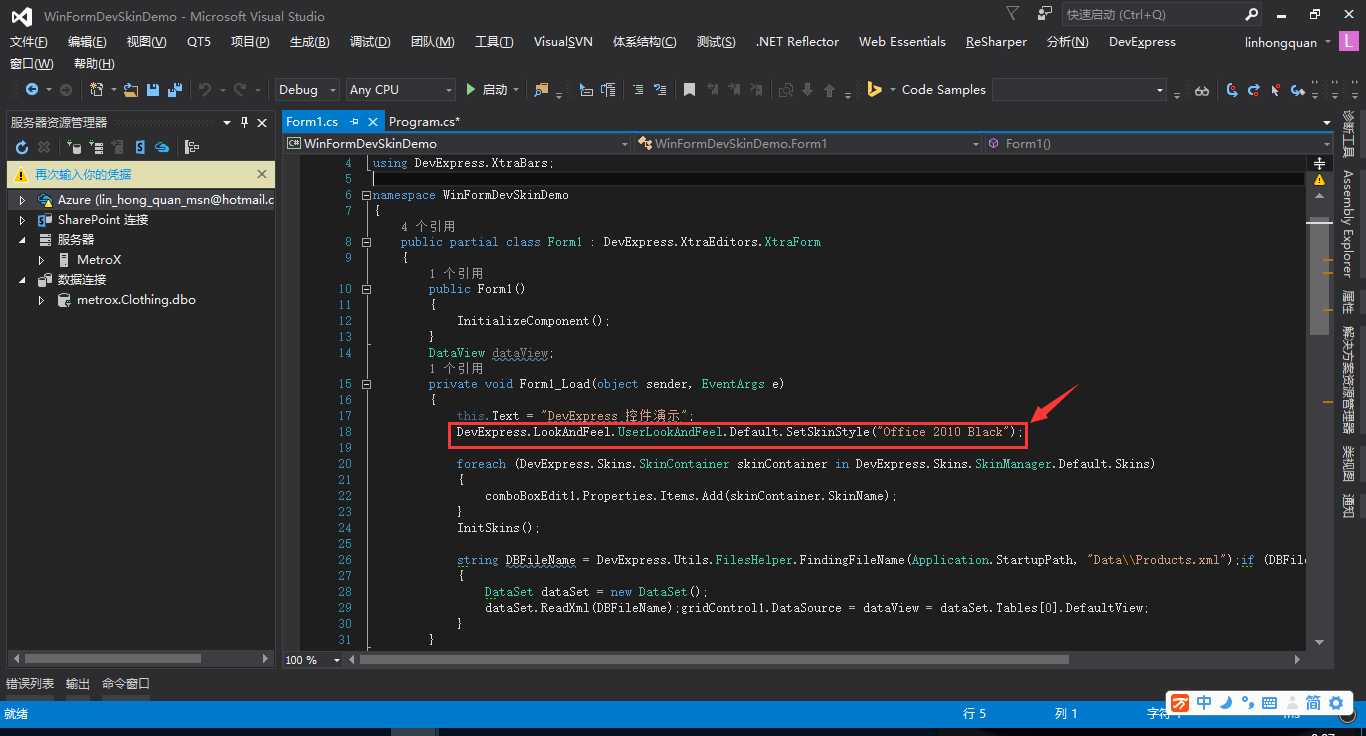Click the Connect to Database icon
1366x736 pixels.
[74, 147]
